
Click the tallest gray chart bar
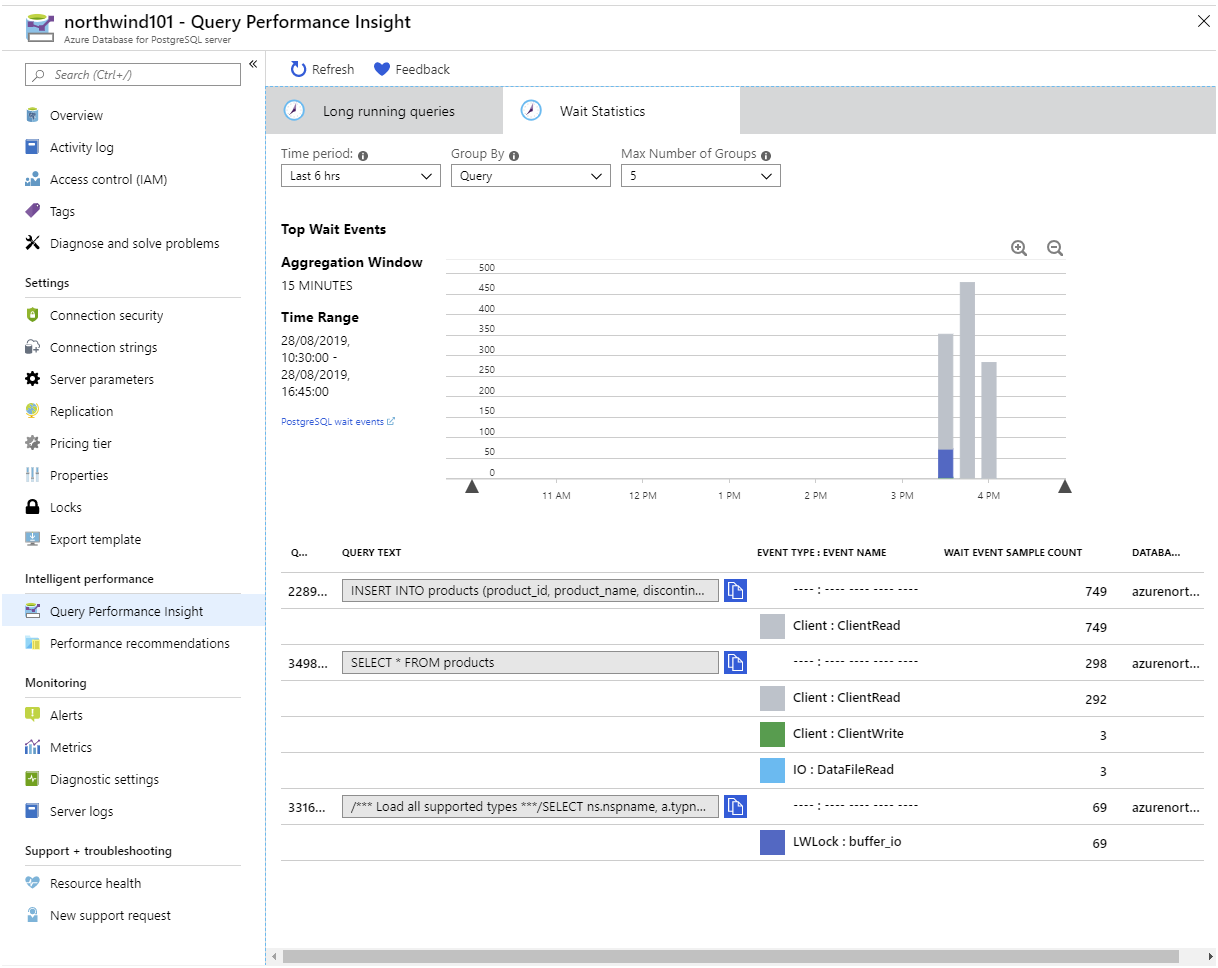click(967, 380)
